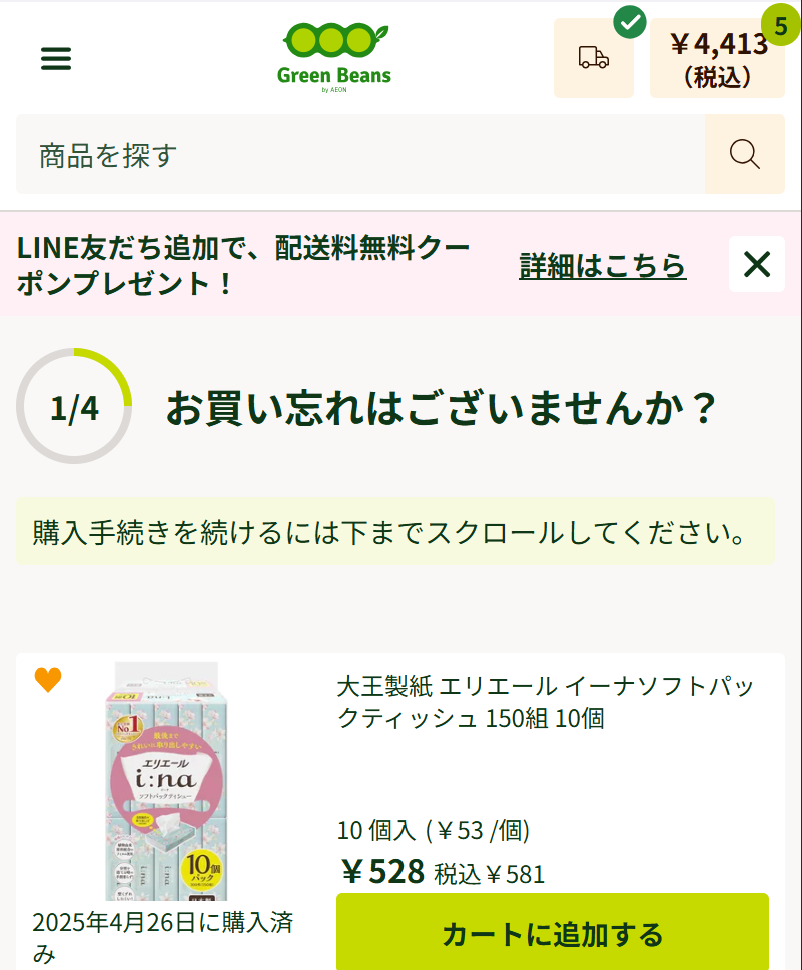Click the ¥528 product price

pyautogui.click(x=382, y=872)
